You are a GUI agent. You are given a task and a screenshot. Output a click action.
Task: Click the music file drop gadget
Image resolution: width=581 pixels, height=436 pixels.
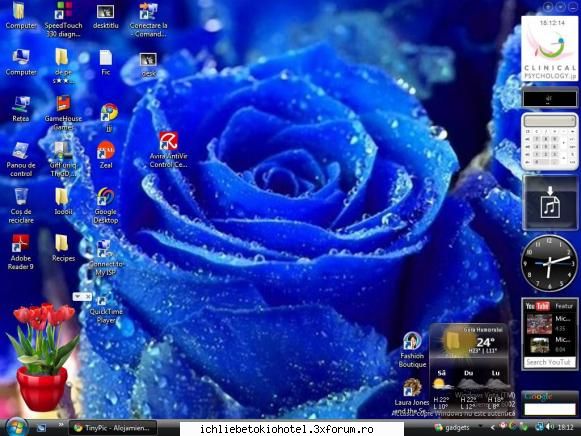(550, 203)
